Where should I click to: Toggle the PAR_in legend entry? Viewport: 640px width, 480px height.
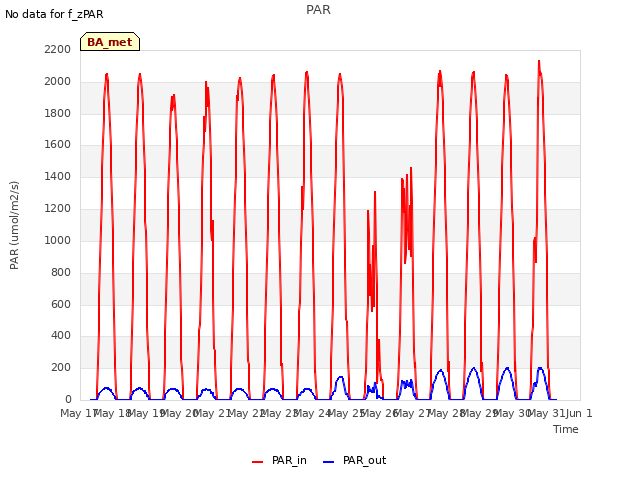pyautogui.click(x=280, y=460)
